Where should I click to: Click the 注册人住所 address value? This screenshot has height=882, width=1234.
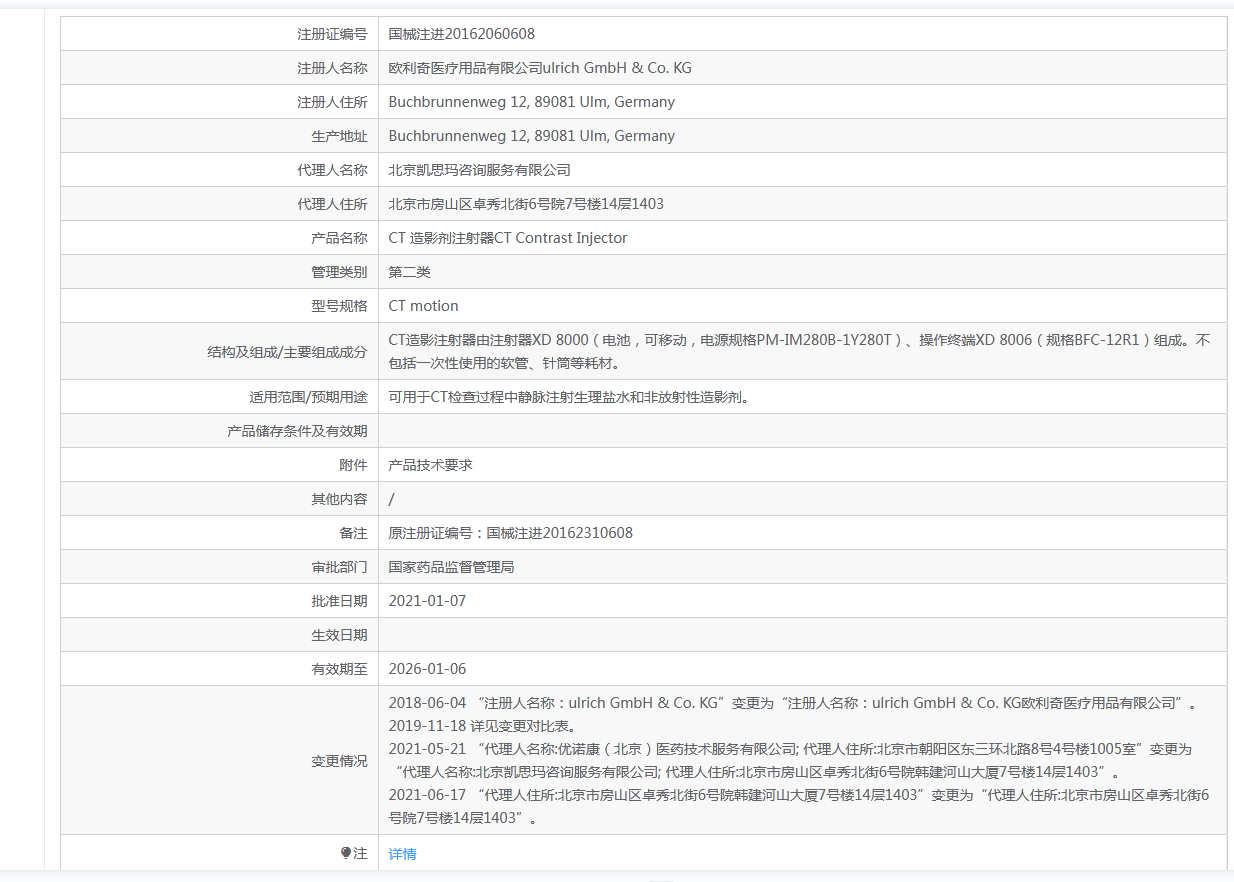coord(531,102)
